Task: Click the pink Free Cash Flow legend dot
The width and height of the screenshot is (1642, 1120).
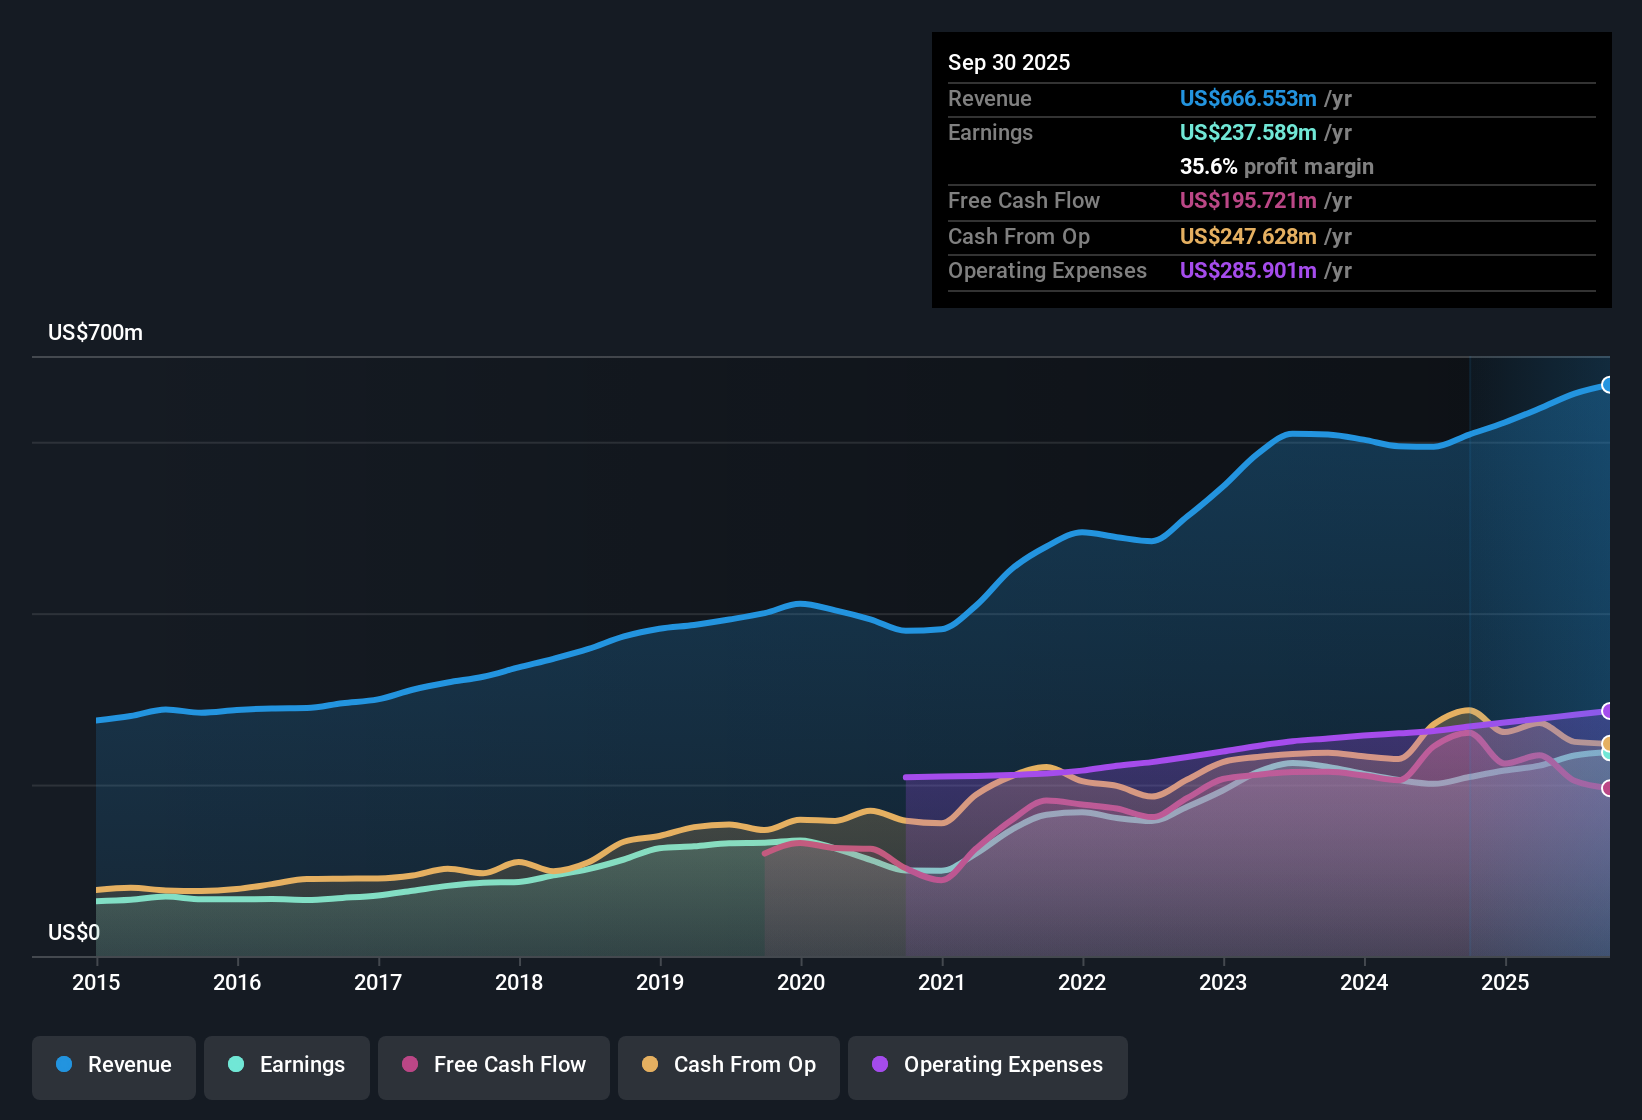Action: 409,1065
